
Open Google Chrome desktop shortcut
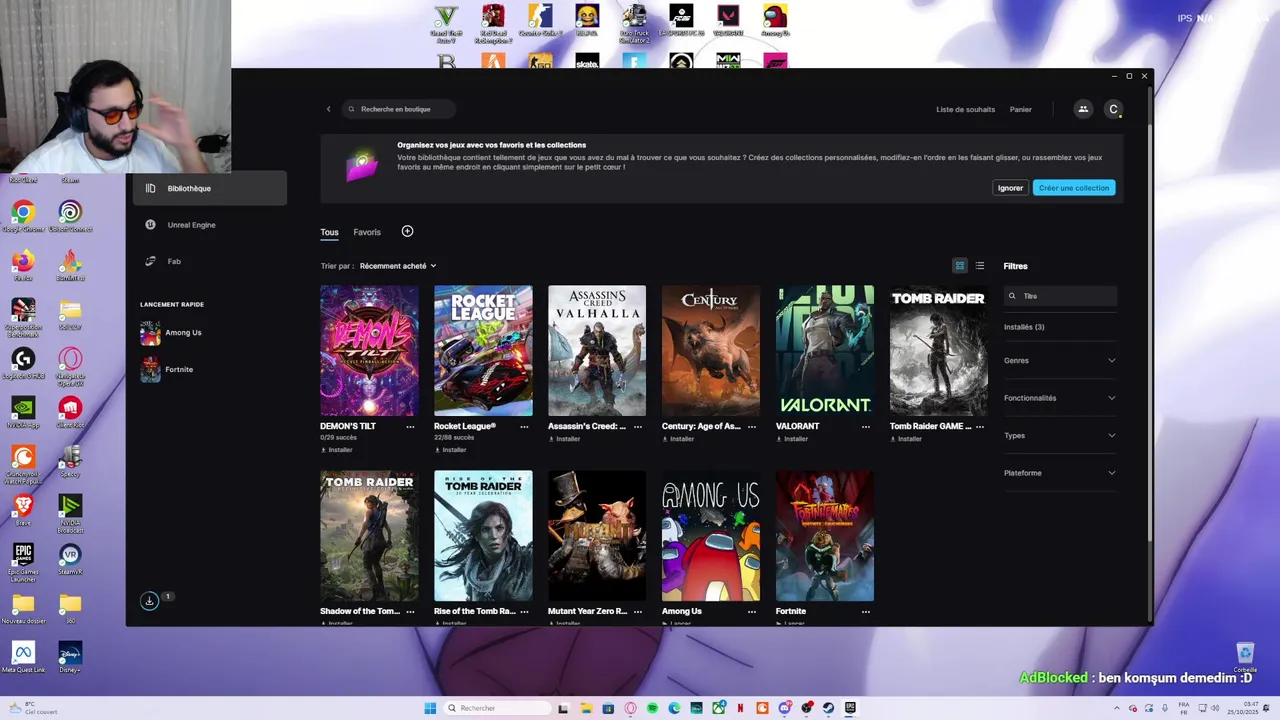tap(23, 216)
